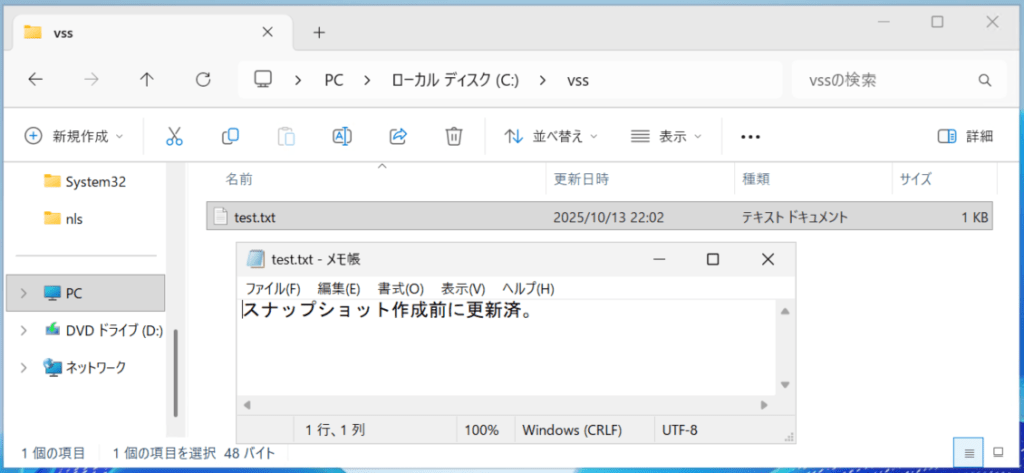Sort by the 更新日時 column header
Screen dimensions: 1024x473
coord(581,179)
